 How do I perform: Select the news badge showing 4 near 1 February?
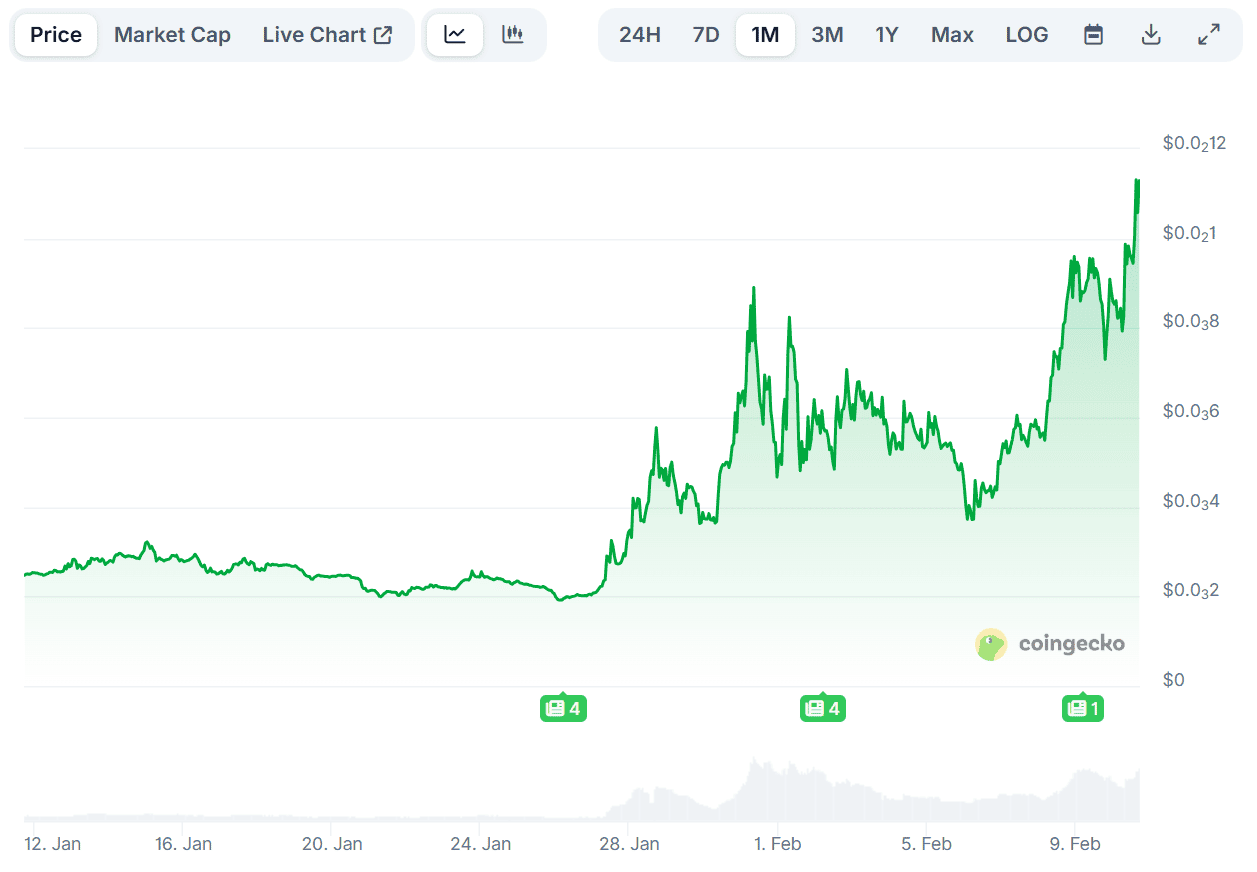(823, 708)
